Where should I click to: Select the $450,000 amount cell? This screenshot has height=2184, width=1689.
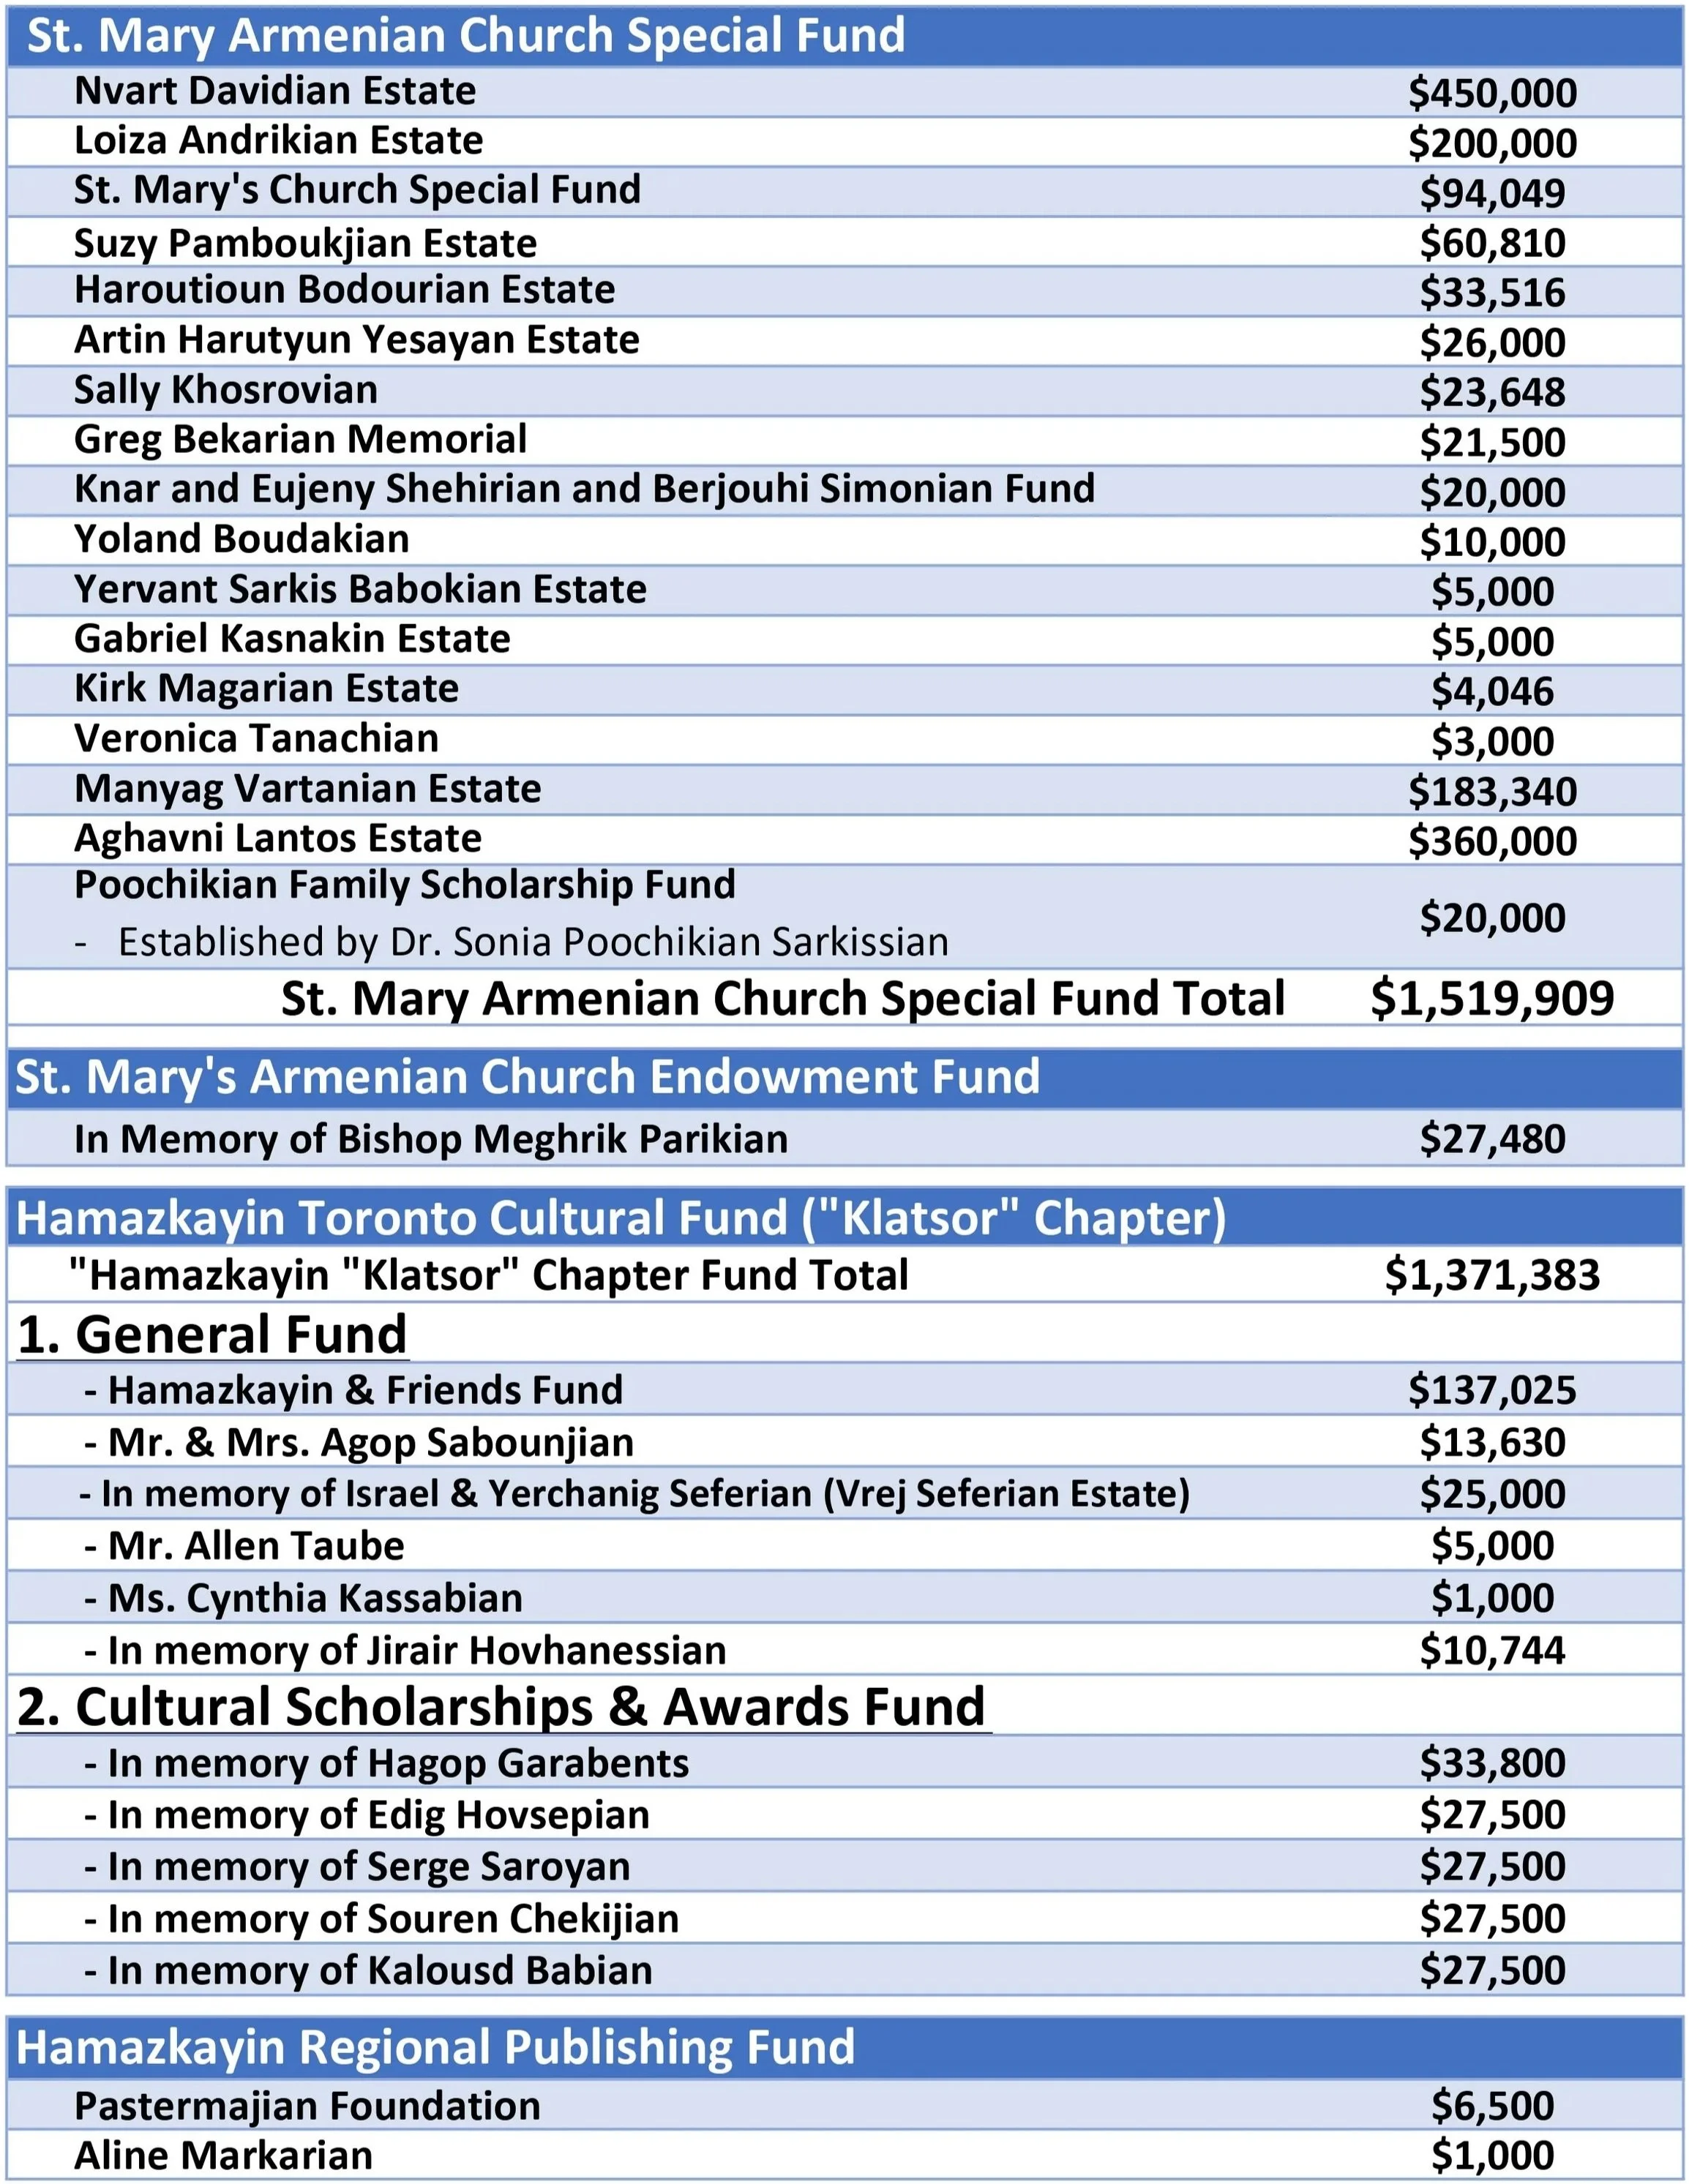(1491, 93)
